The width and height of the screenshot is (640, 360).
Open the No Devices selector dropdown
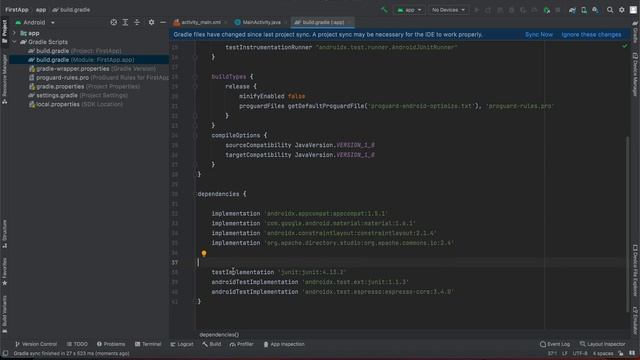tap(448, 10)
